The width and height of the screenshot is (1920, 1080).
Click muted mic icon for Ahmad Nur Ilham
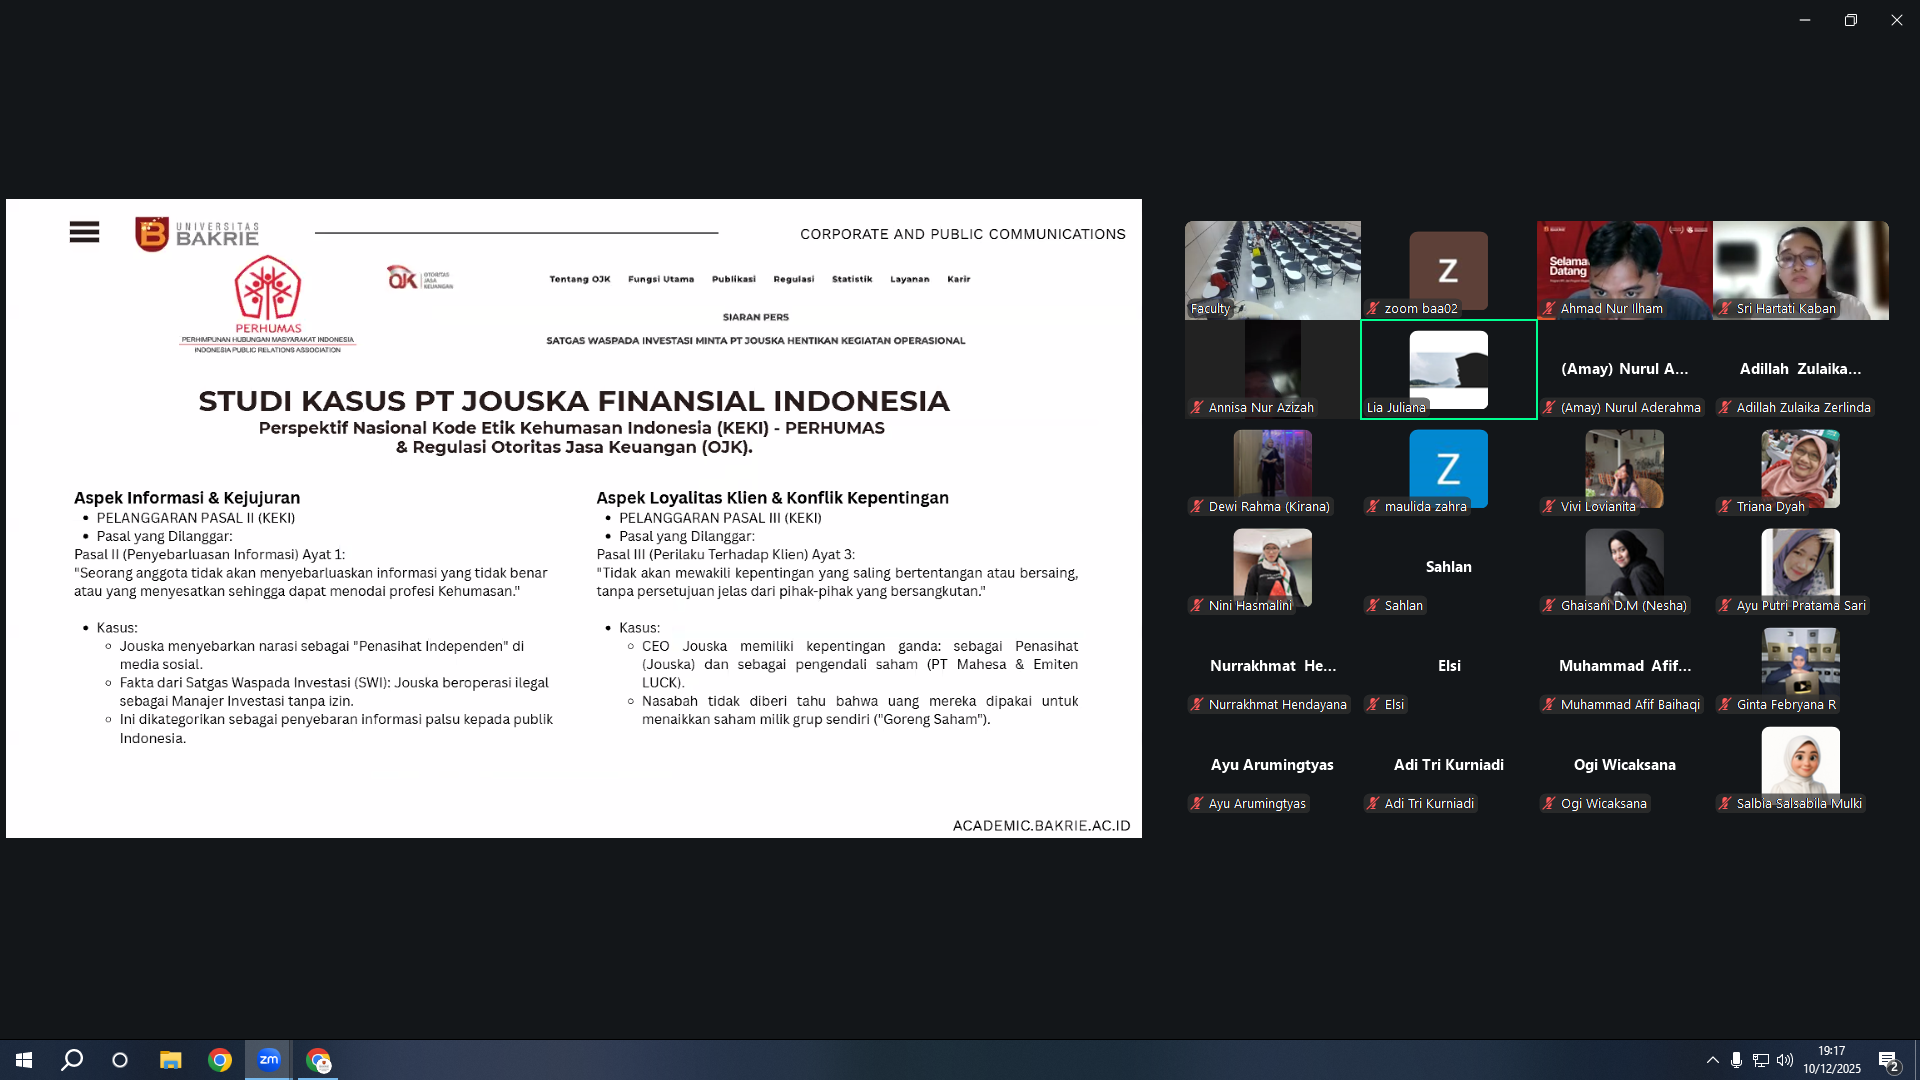click(1549, 309)
